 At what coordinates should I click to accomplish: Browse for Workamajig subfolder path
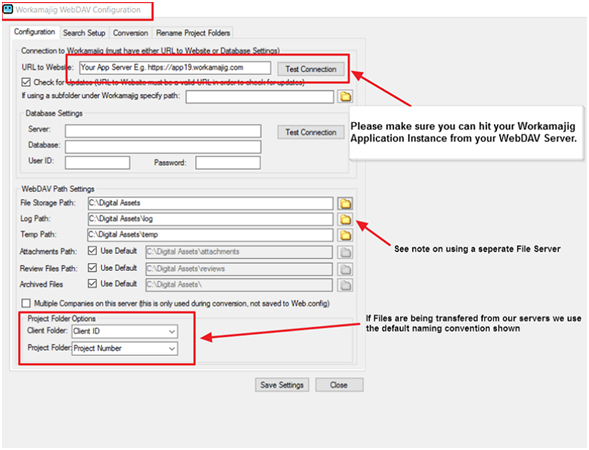point(345,97)
